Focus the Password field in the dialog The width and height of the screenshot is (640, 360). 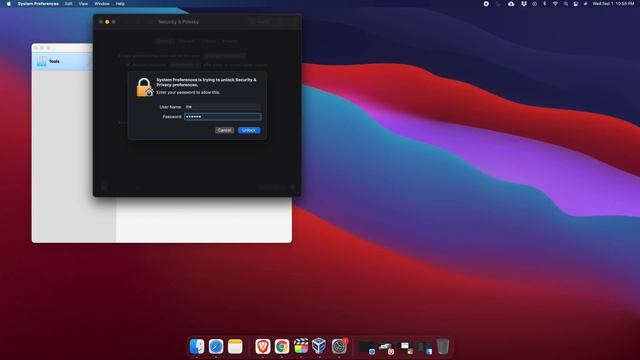[x=222, y=117]
